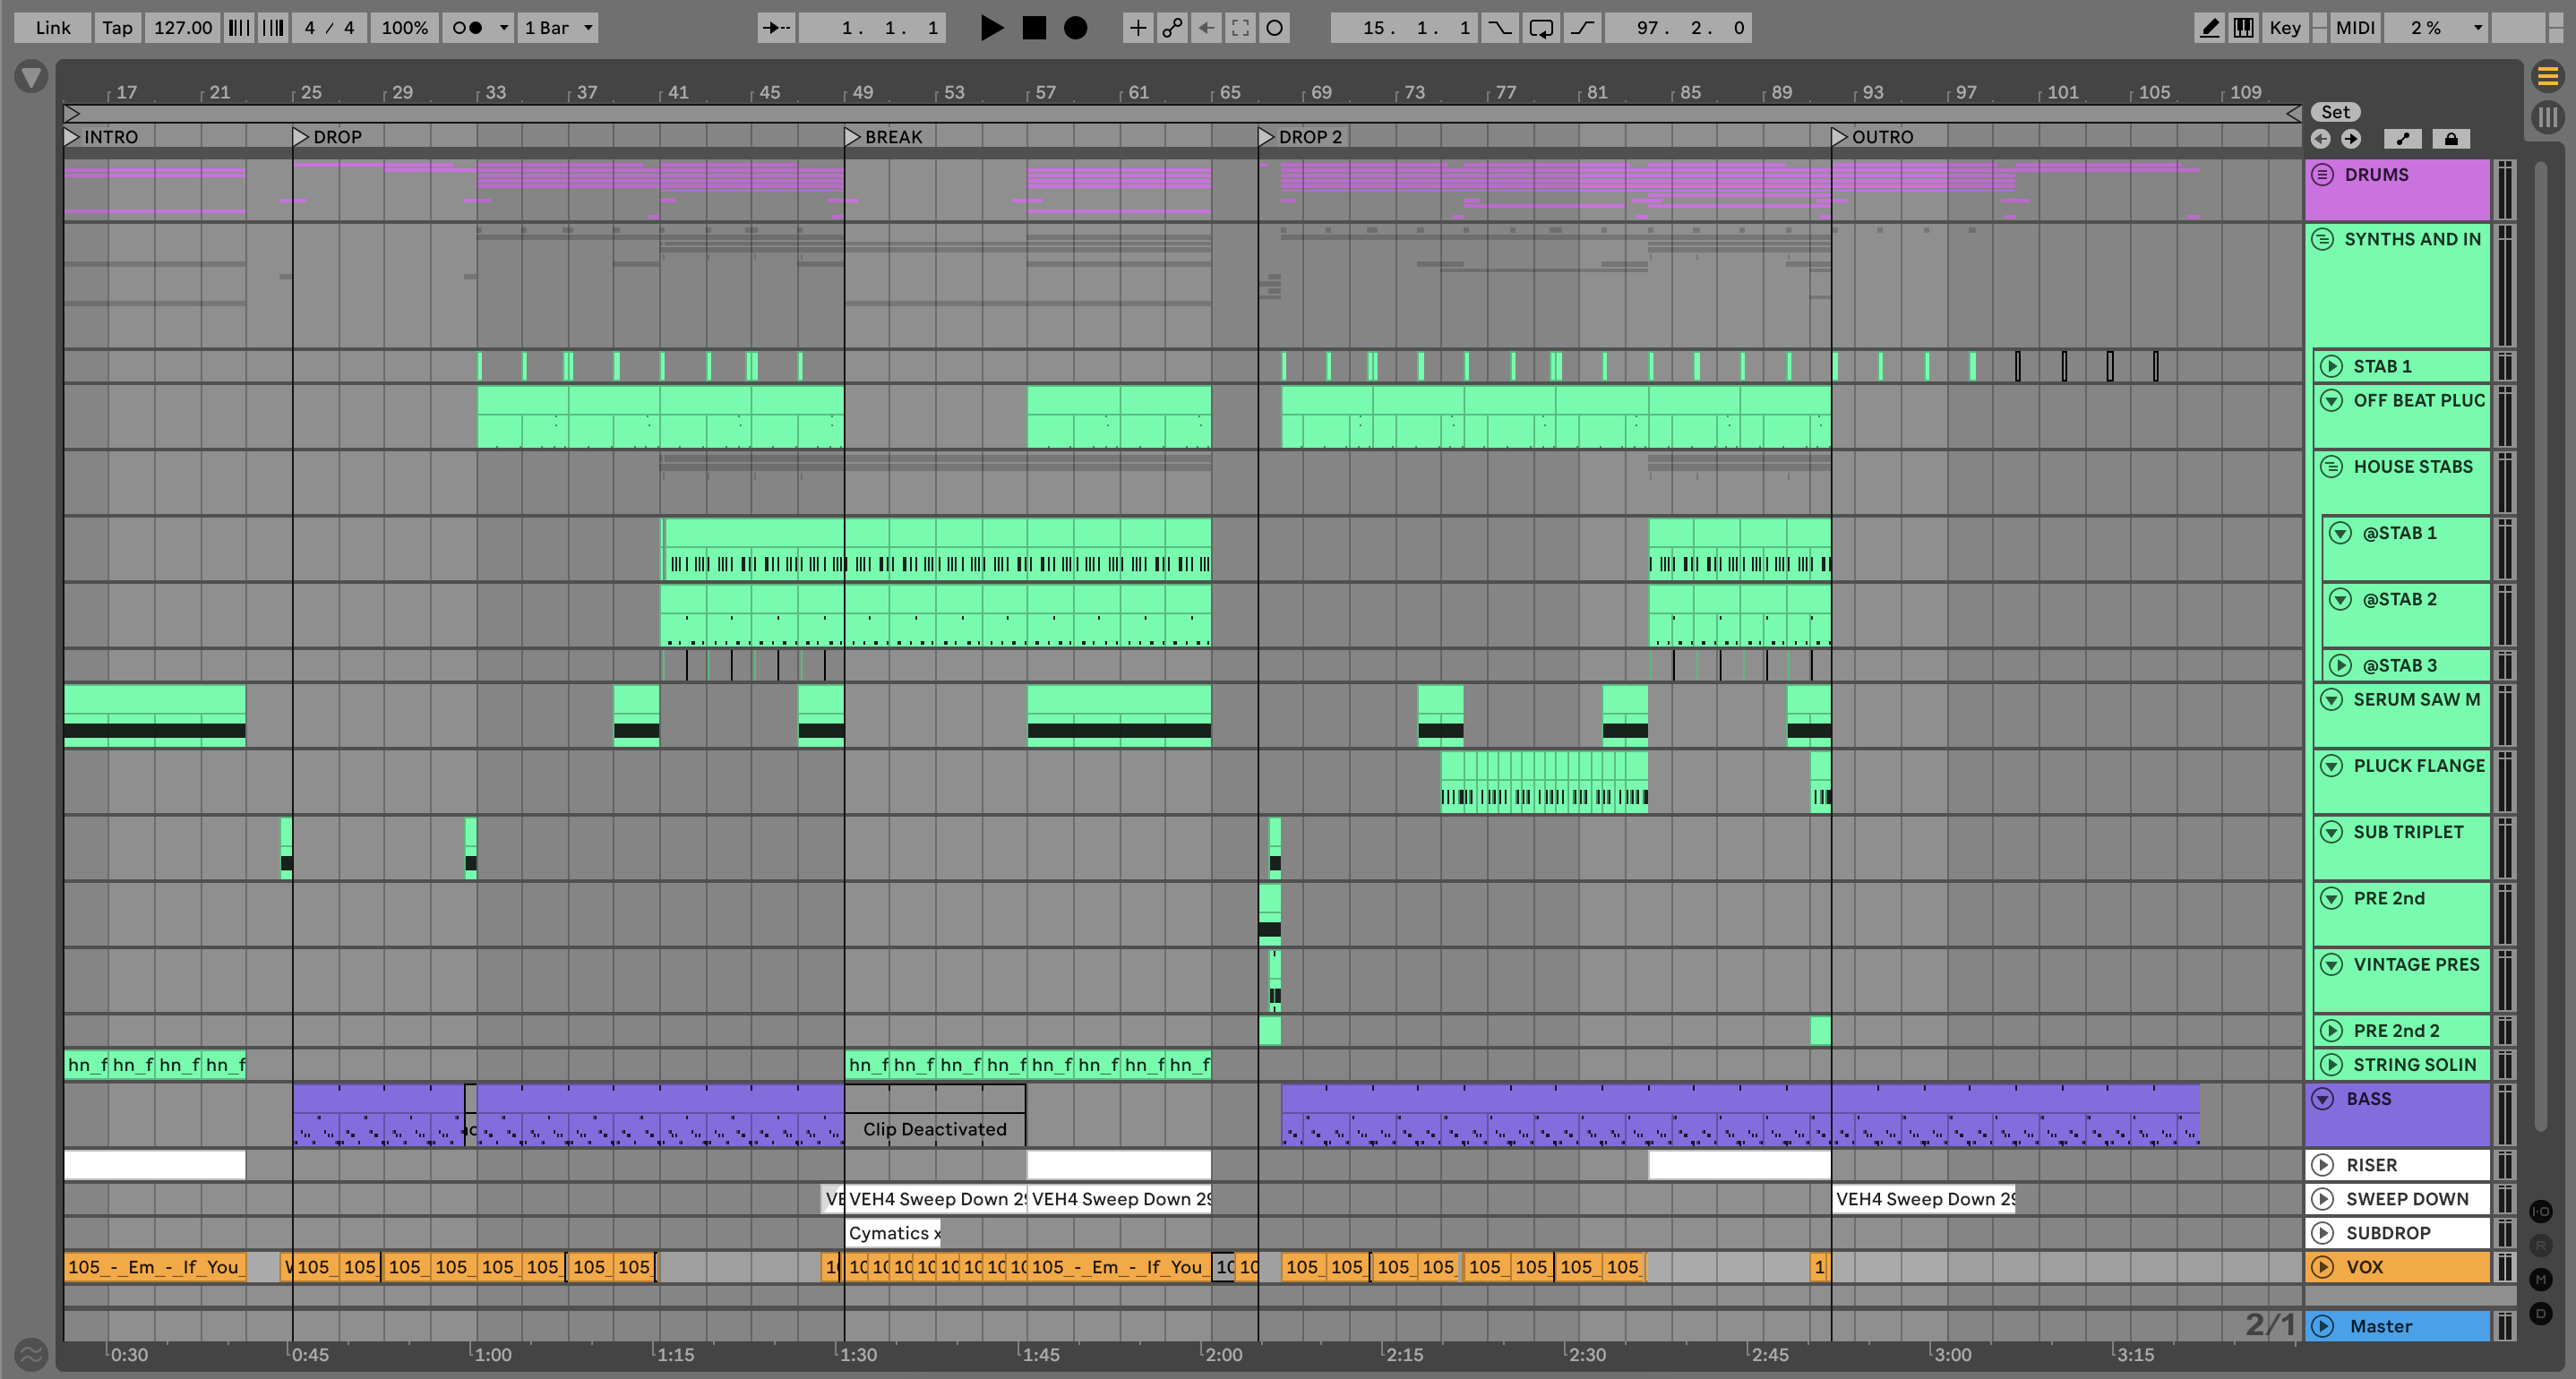This screenshot has height=1379, width=2576.
Task: Click the Lock Envelopes padlock icon
Action: click(2450, 139)
